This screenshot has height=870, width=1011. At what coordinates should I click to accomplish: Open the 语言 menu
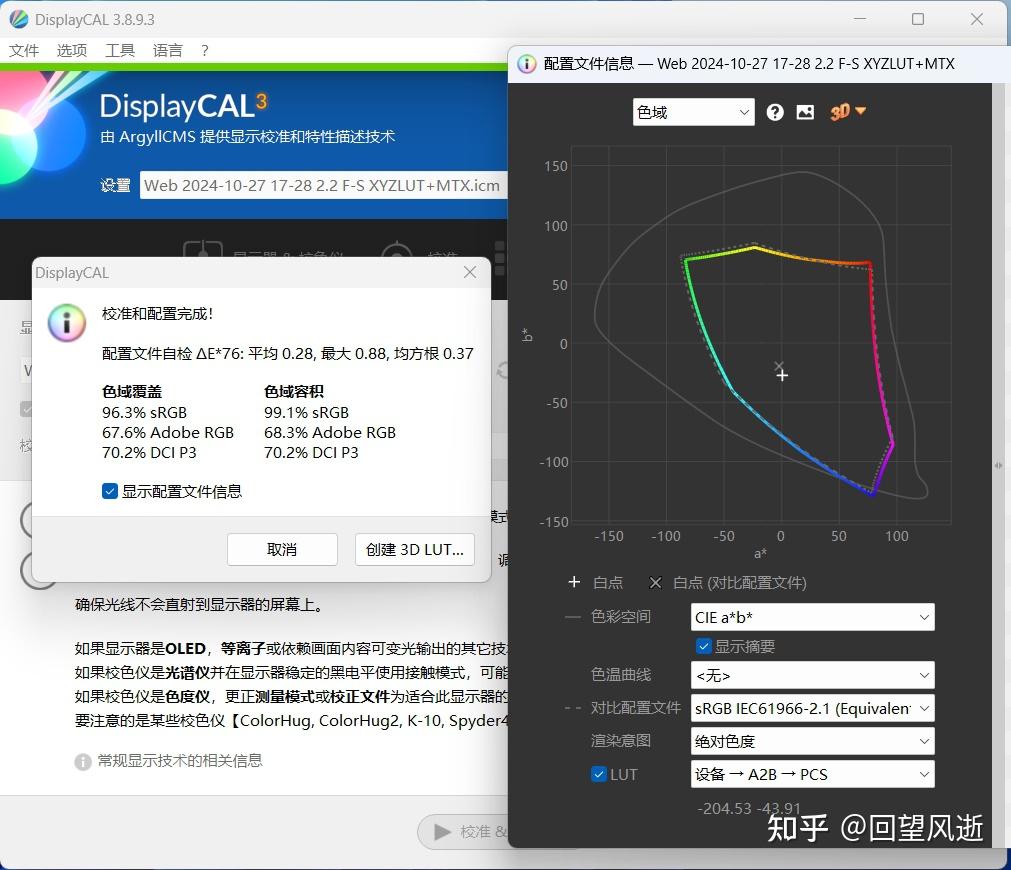tap(168, 50)
